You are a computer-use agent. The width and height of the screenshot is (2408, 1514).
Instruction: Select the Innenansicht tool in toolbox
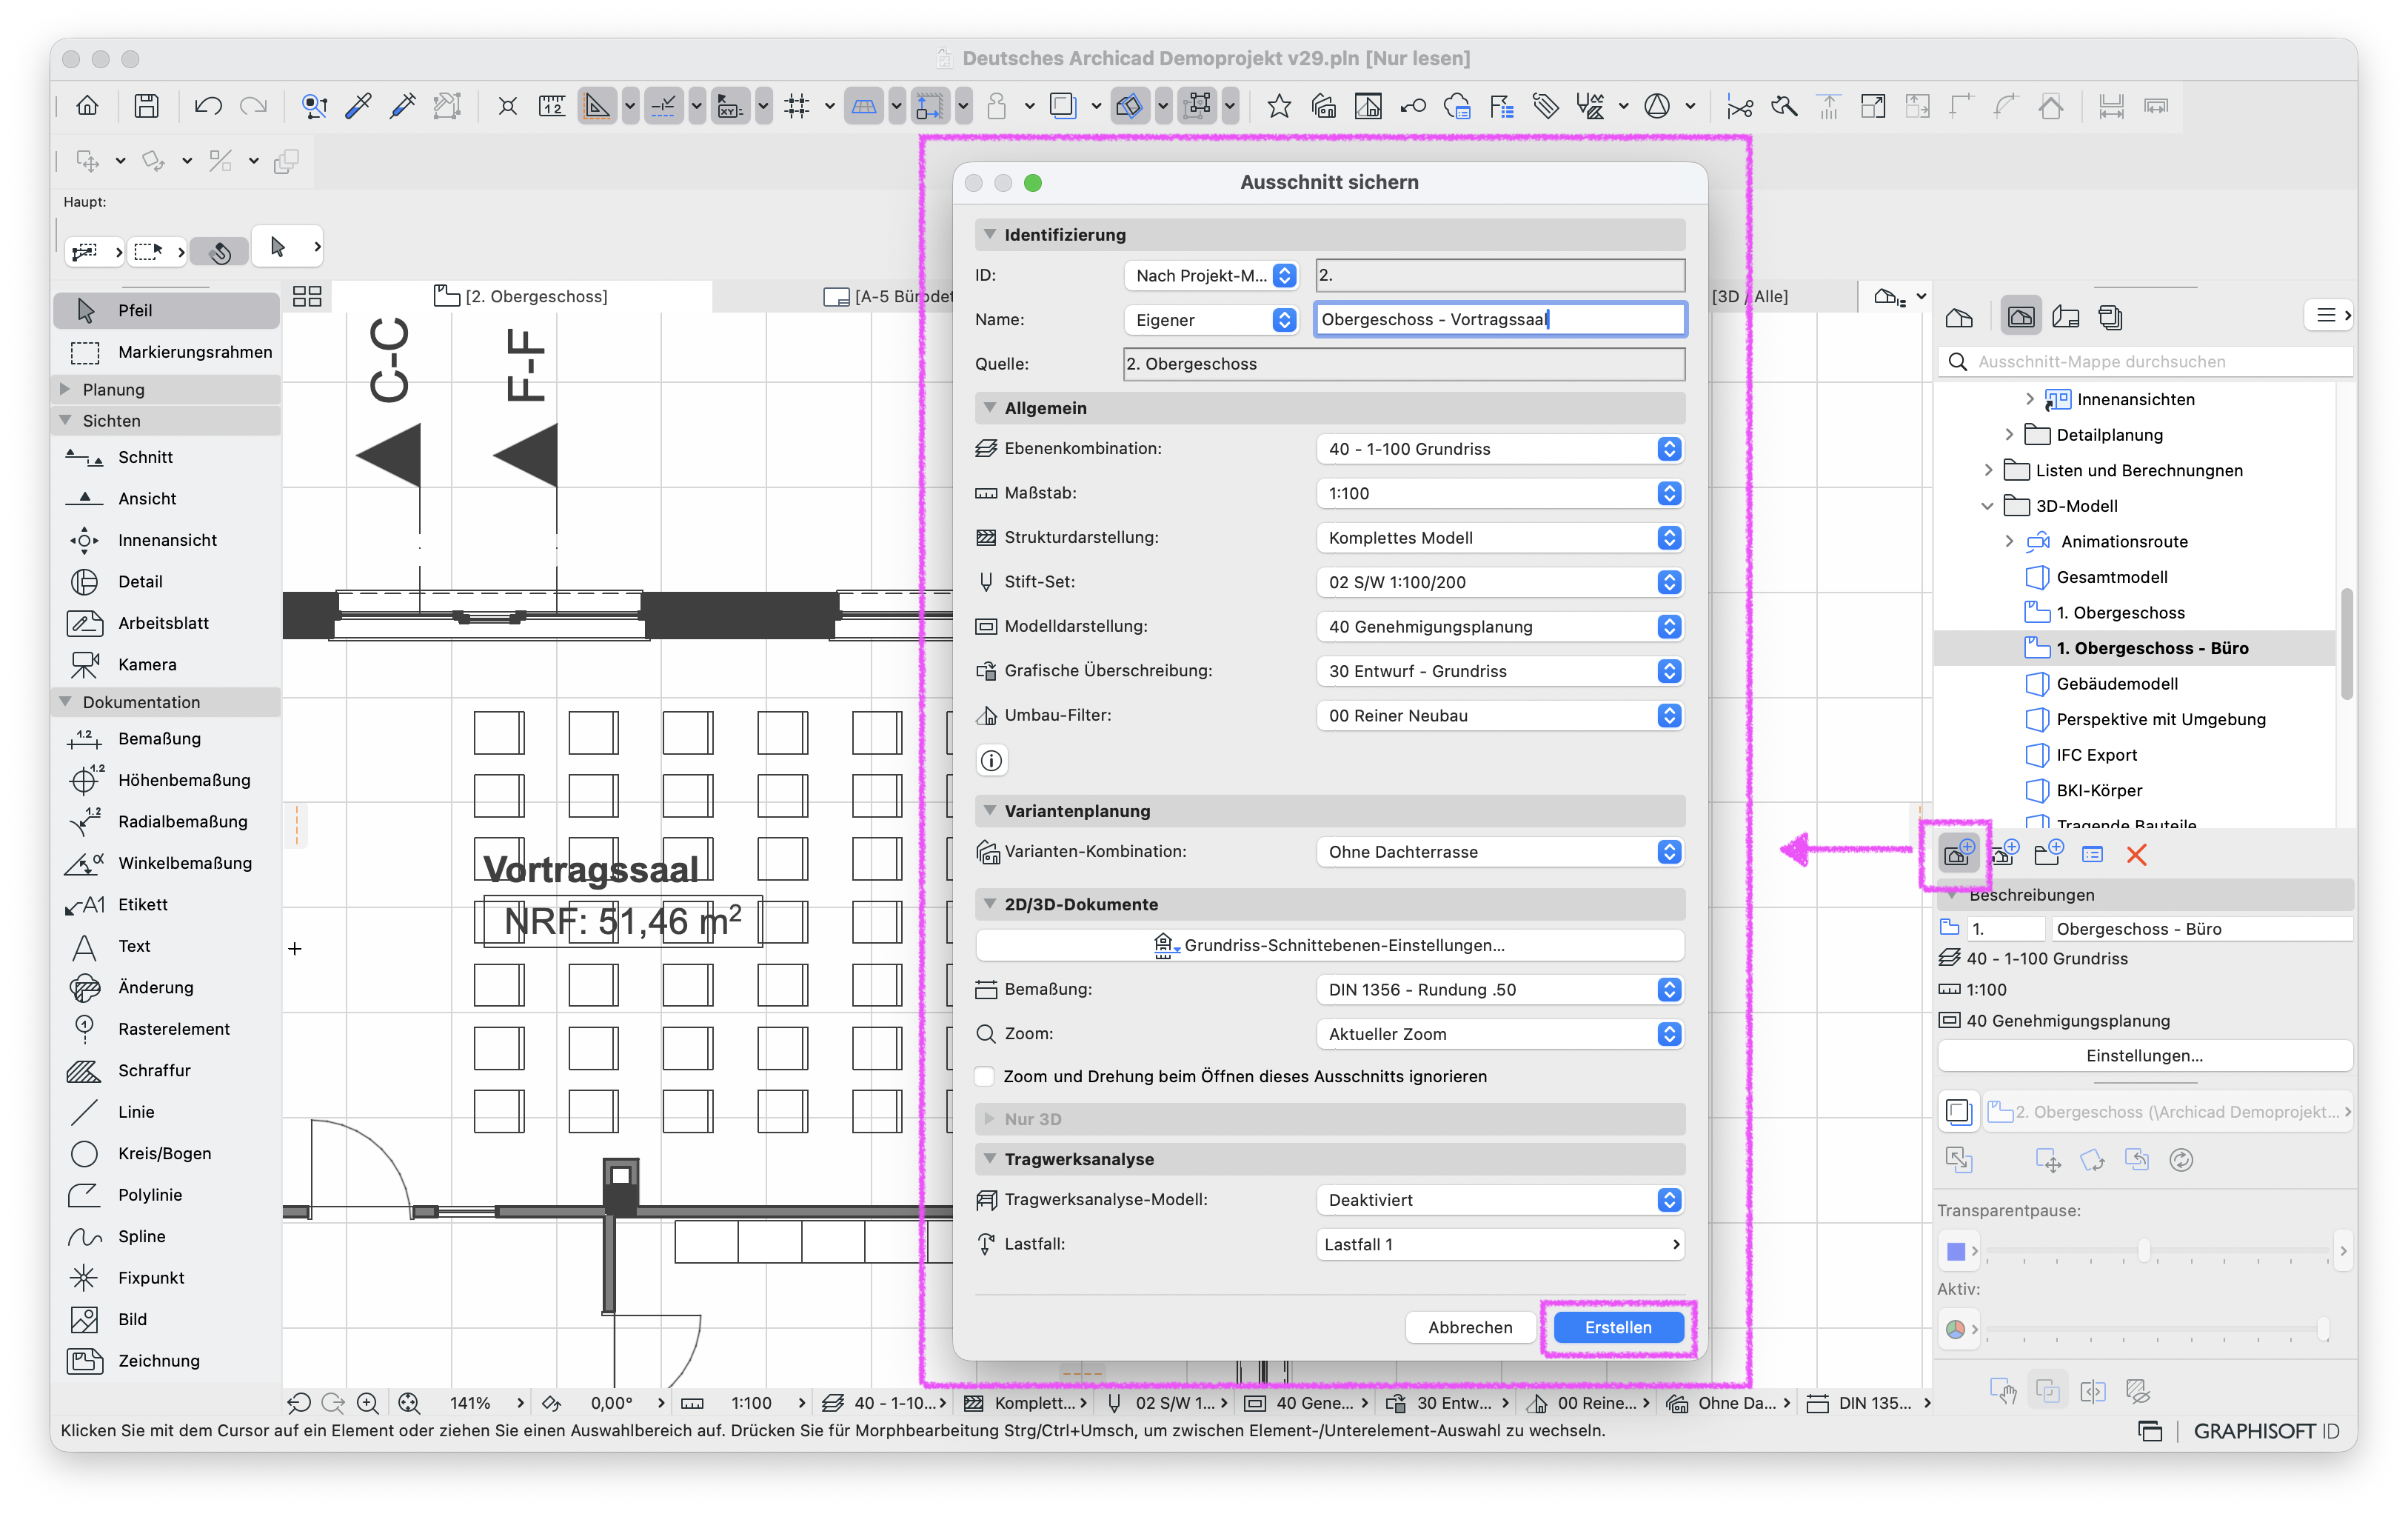[166, 540]
